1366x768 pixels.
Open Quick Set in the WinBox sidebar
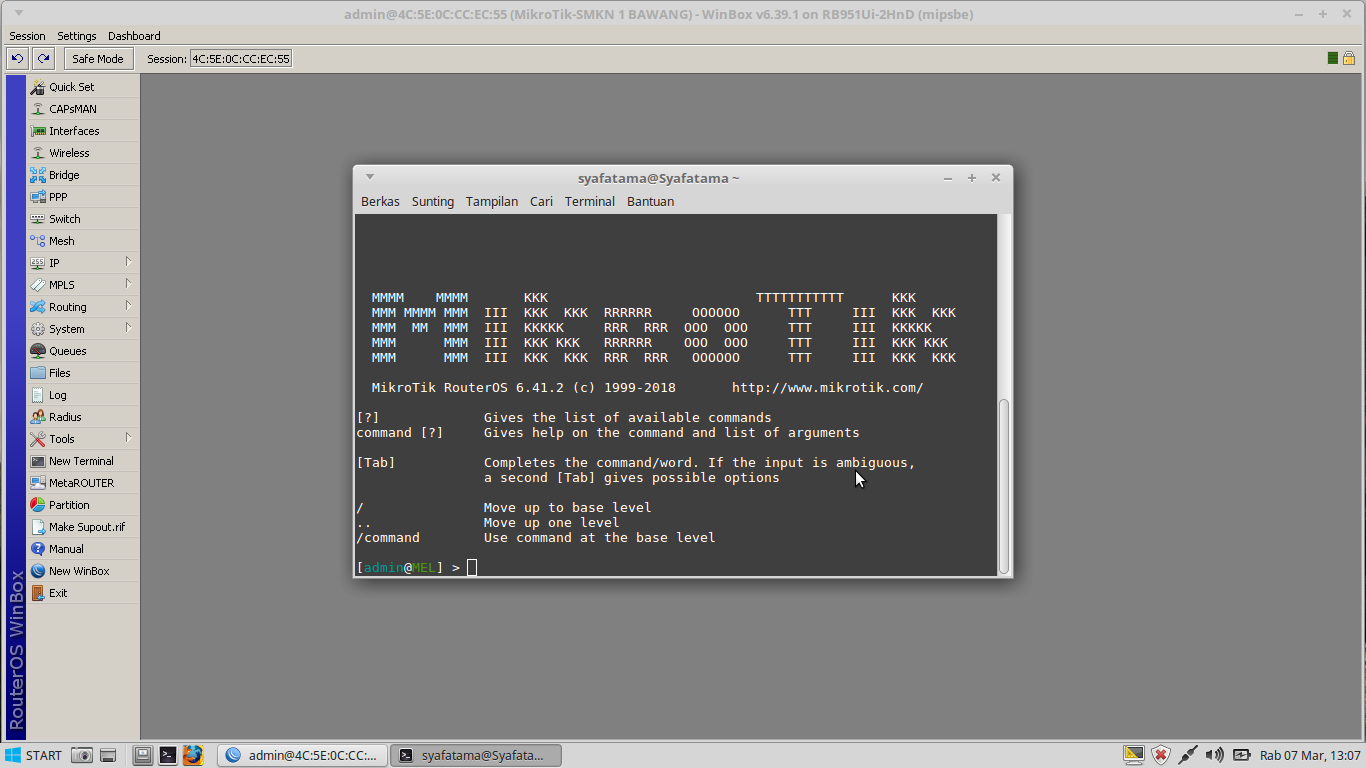click(83, 87)
